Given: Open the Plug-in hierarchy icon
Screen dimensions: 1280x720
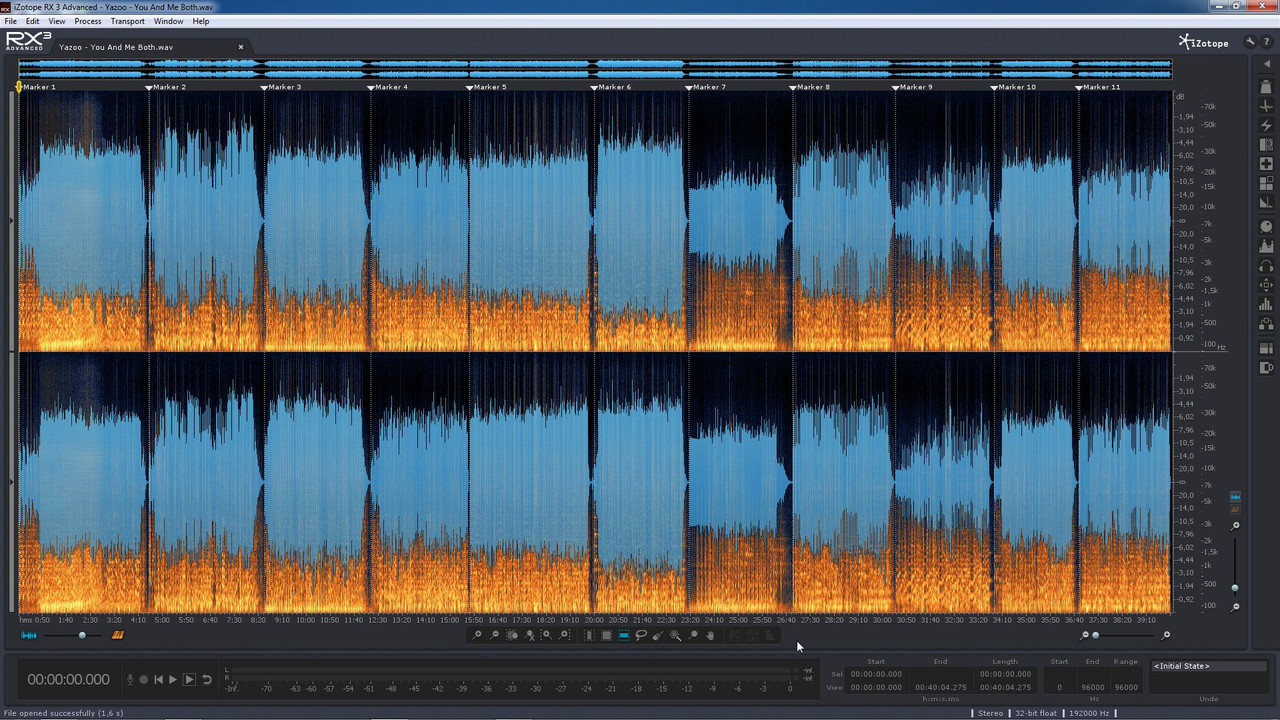Looking at the screenshot, I should 1266,324.
